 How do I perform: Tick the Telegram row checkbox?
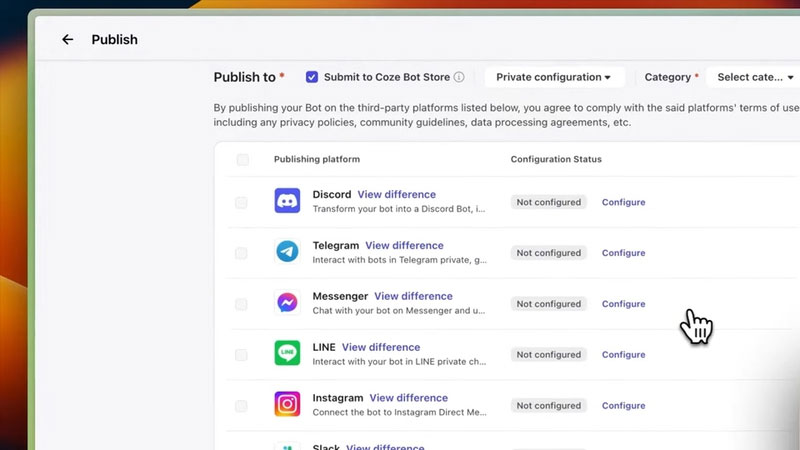pyautogui.click(x=241, y=253)
